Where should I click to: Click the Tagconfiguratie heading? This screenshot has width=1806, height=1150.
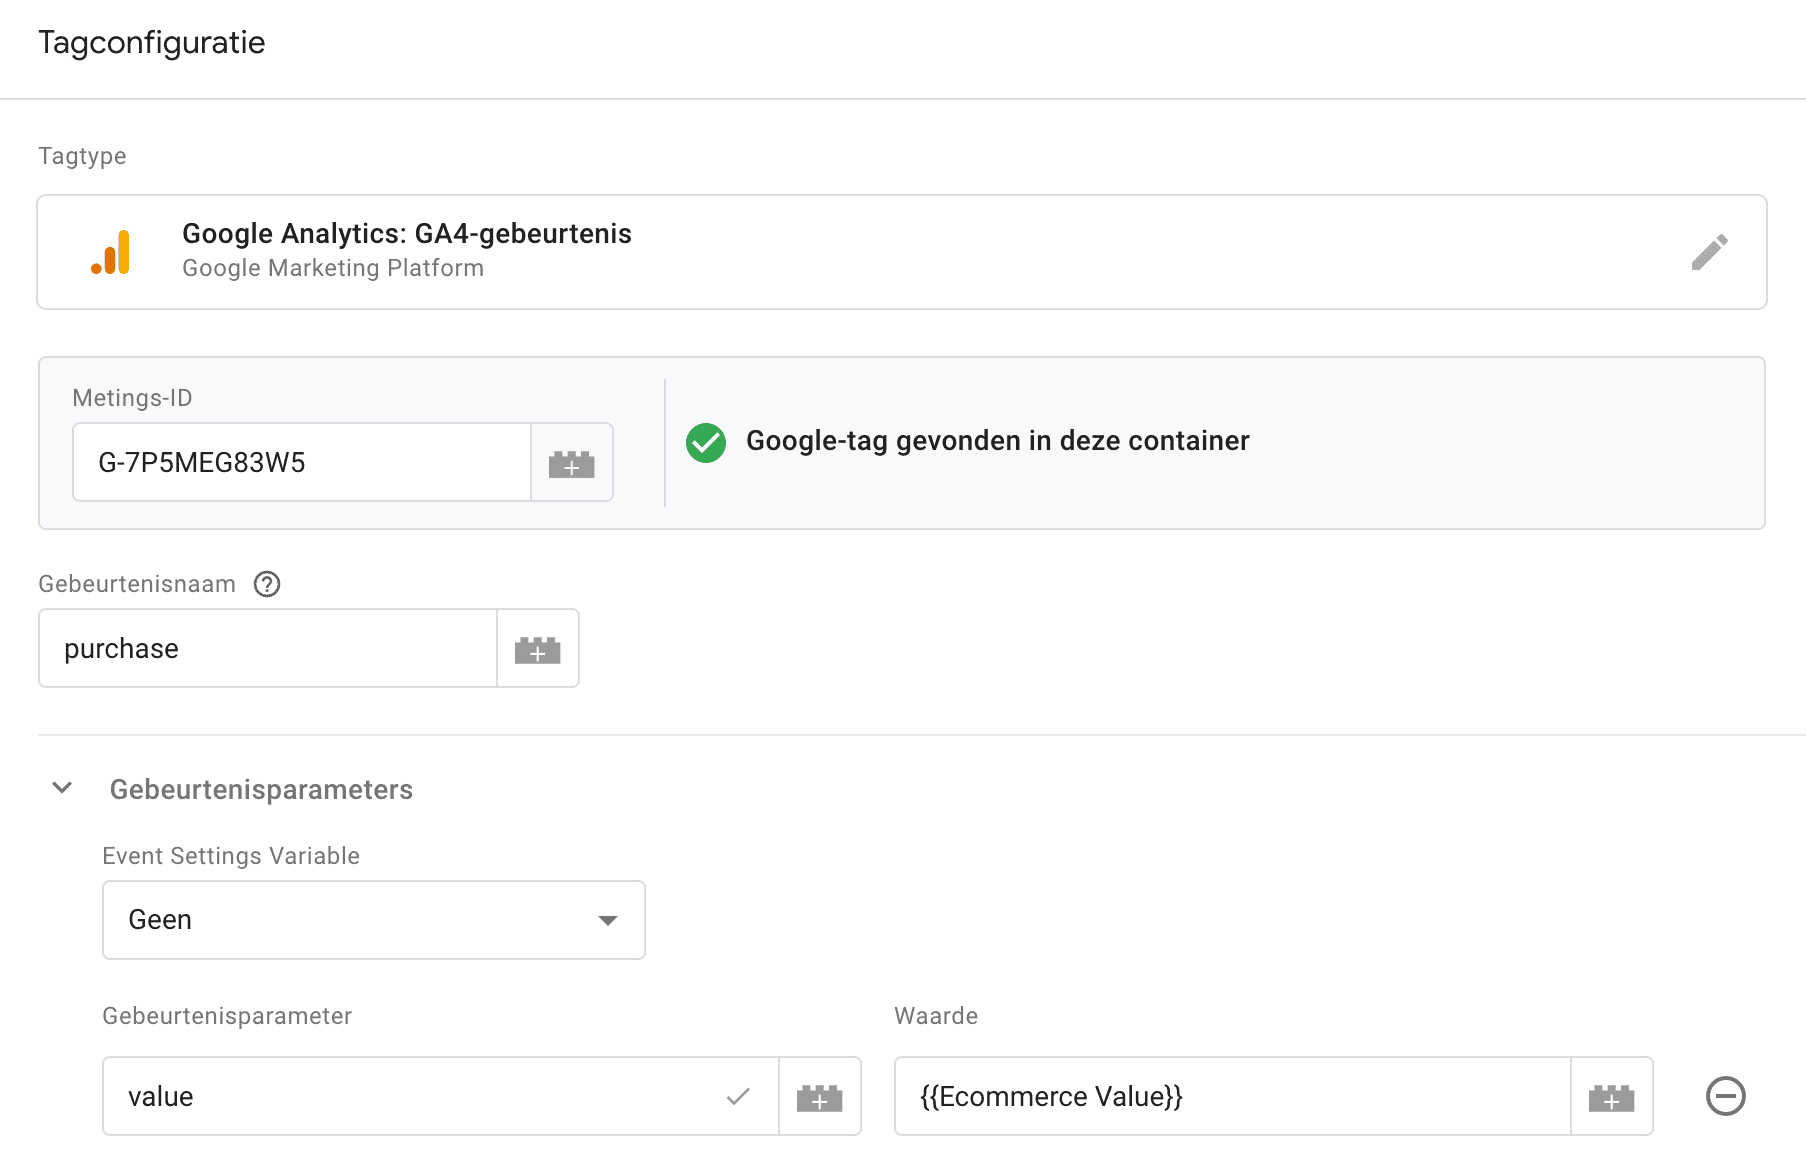tap(152, 43)
